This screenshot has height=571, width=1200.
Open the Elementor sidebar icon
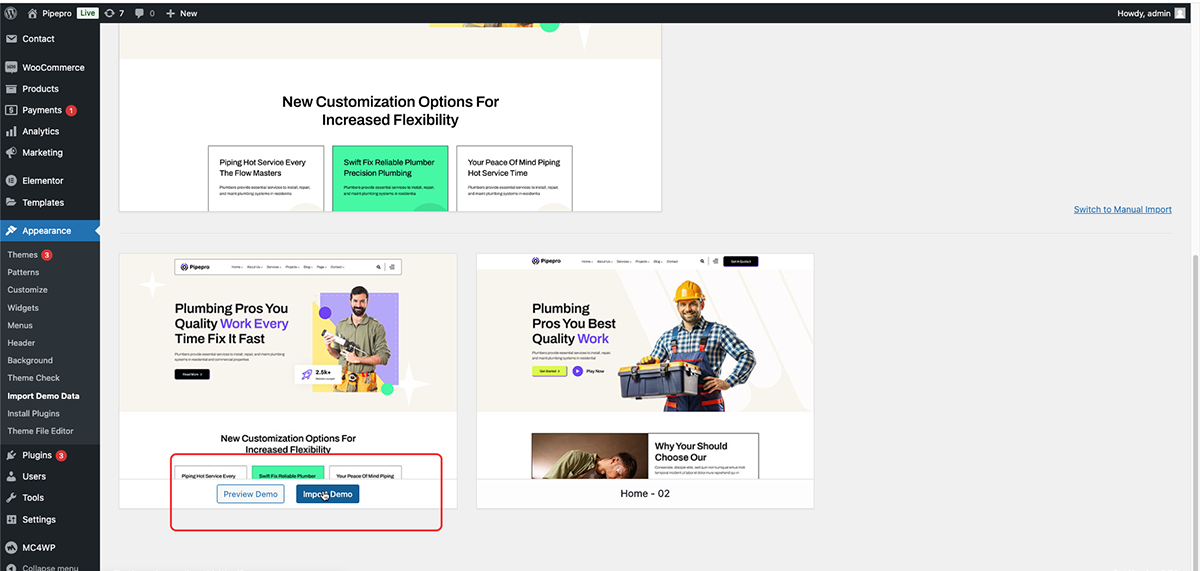(x=11, y=181)
